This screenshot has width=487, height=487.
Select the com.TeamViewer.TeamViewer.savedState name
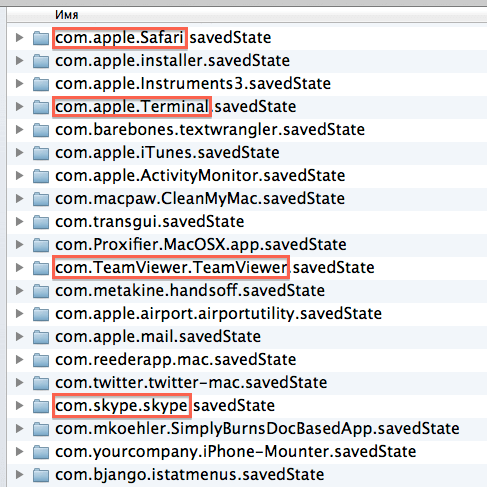[215, 268]
